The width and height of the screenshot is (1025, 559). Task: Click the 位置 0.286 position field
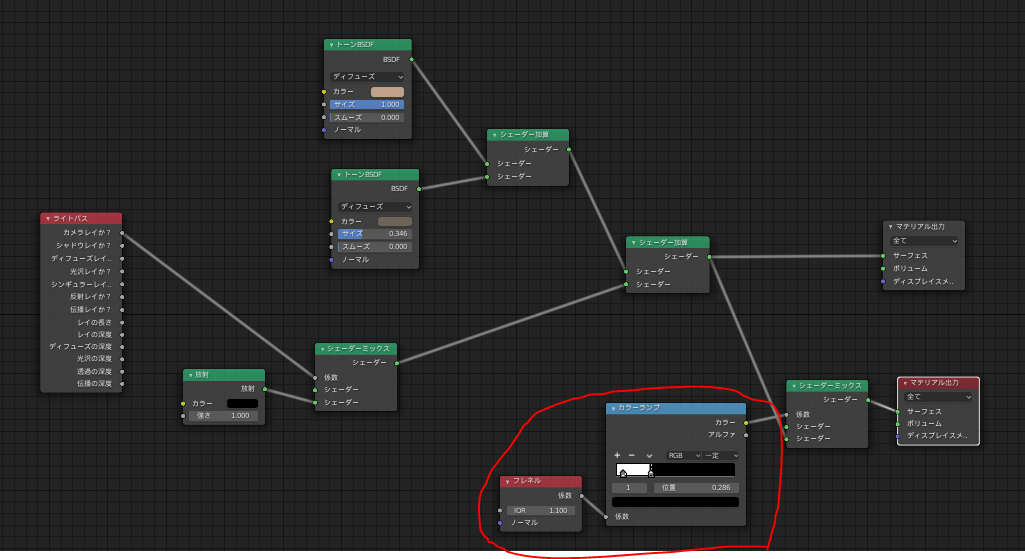696,488
